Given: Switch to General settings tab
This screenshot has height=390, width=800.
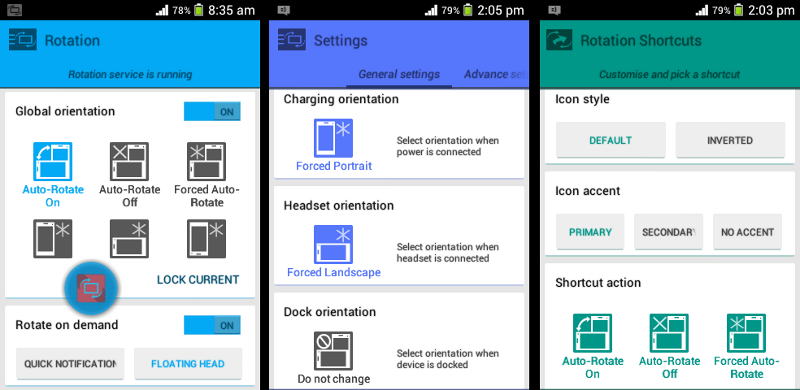Looking at the screenshot, I should click(399, 74).
